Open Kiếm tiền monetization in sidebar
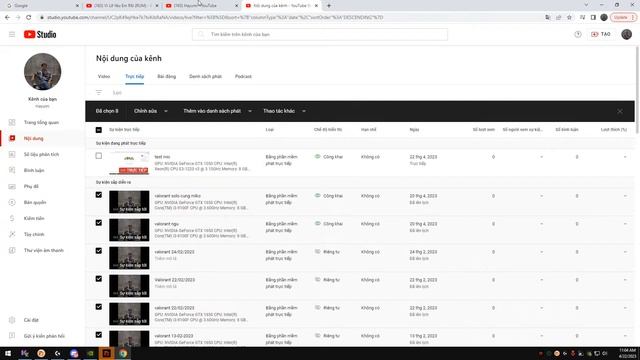The image size is (640, 360). [x=33, y=218]
